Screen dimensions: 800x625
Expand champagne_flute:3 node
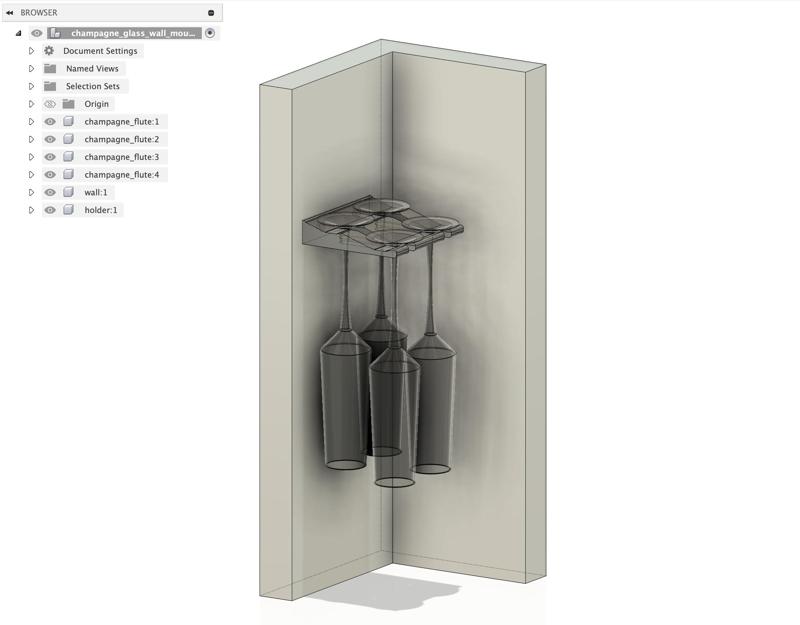(31, 157)
